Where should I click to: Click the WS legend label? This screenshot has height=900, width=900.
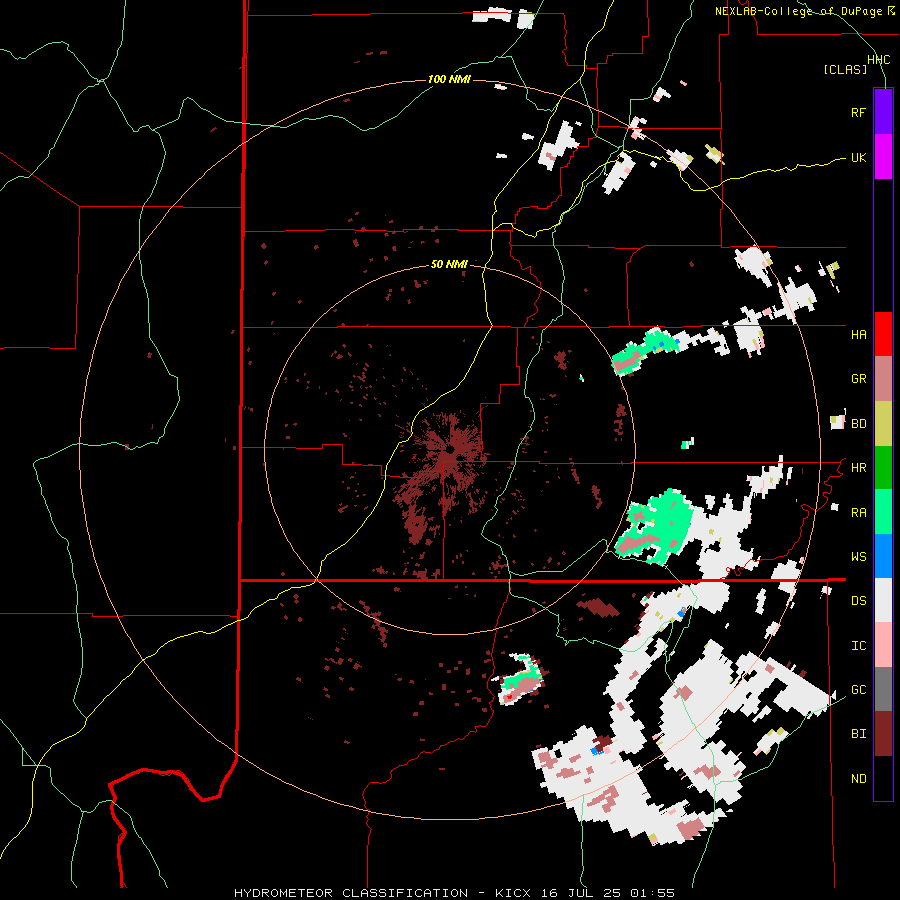point(858,557)
